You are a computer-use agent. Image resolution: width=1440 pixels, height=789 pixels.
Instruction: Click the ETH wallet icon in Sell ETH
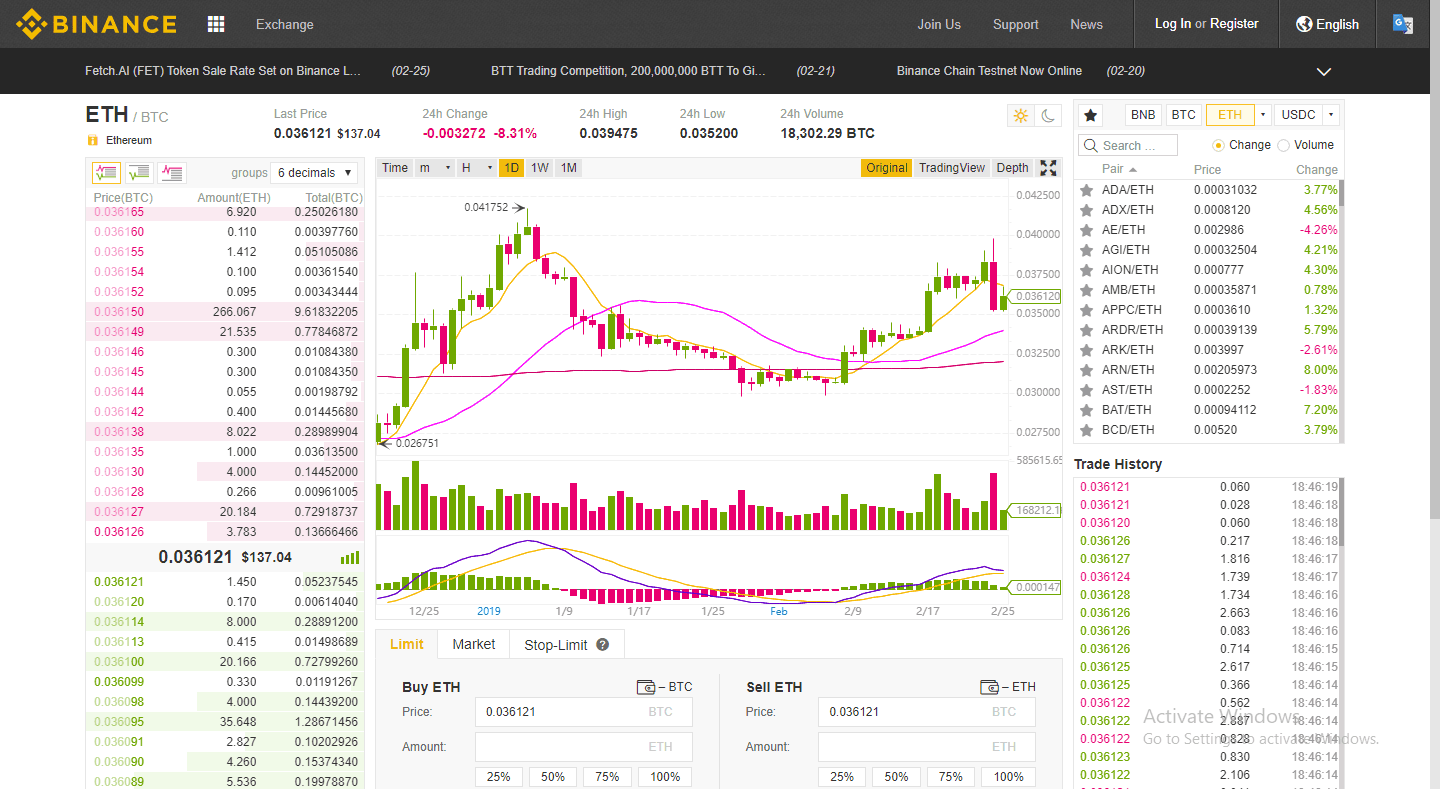[x=990, y=687]
